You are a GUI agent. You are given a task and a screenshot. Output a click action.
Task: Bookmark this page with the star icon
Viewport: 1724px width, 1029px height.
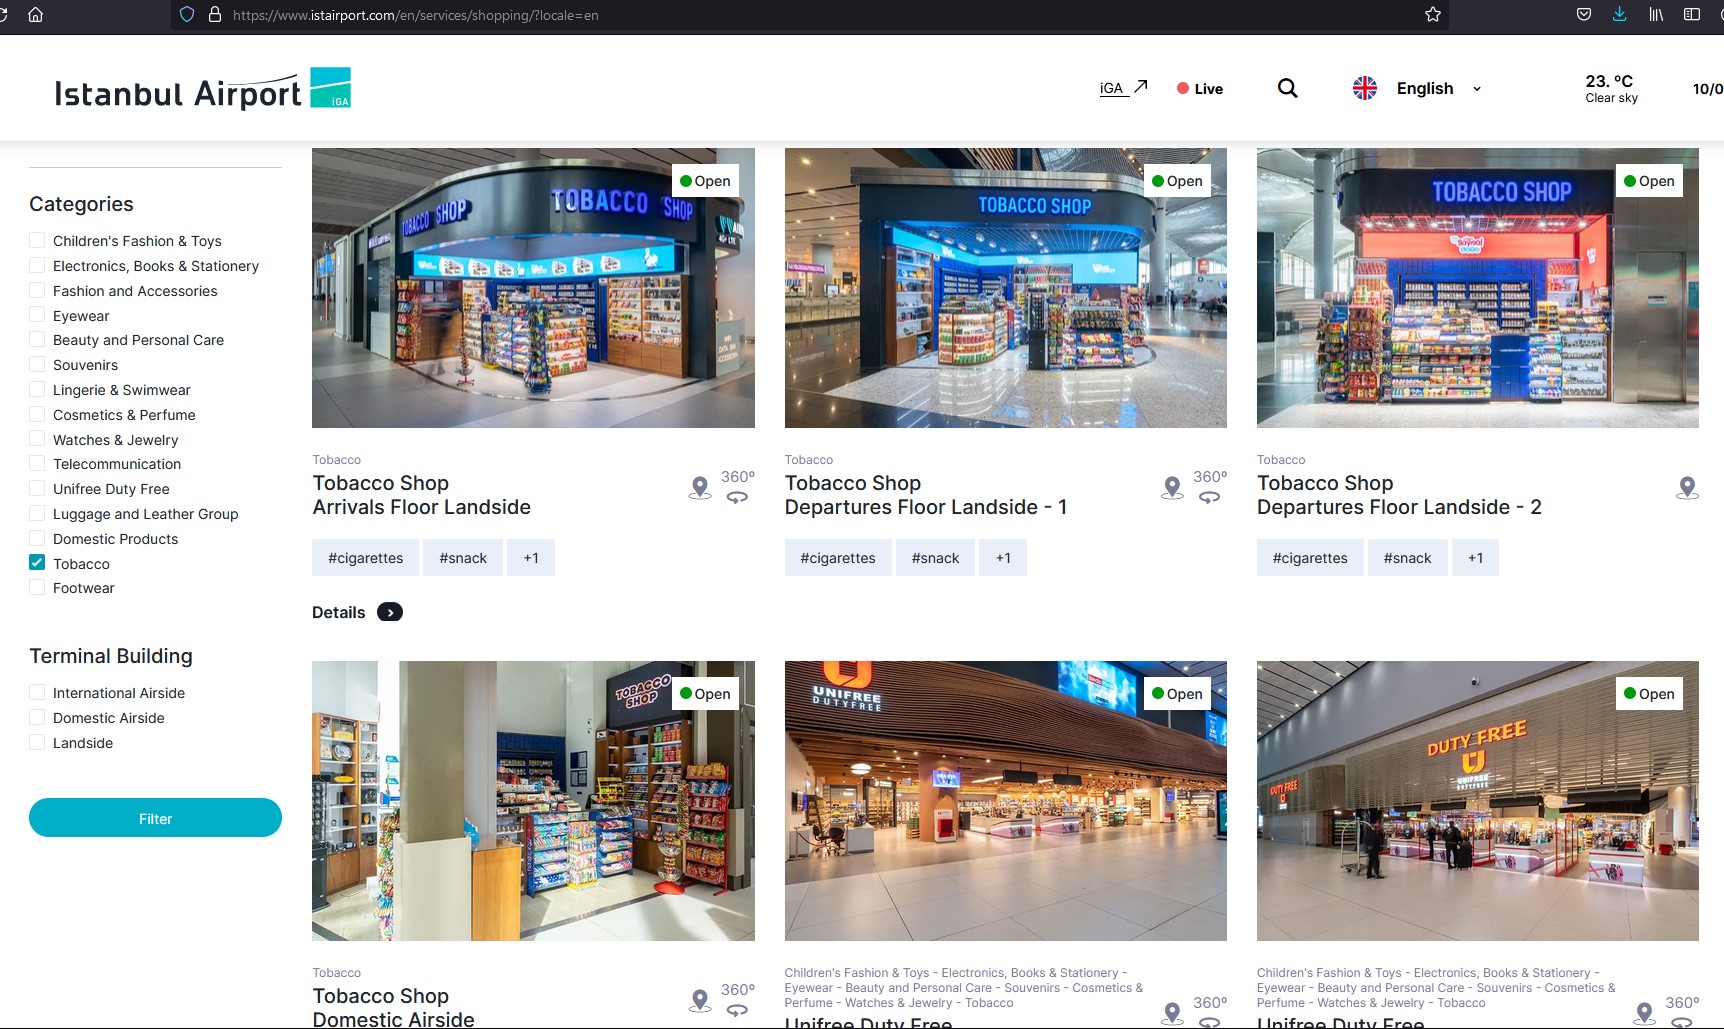click(1433, 15)
